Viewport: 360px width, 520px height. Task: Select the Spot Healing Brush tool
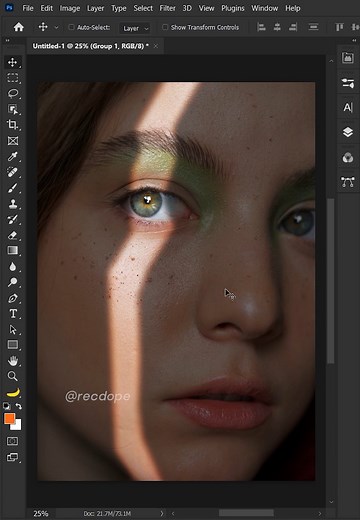click(x=13, y=172)
